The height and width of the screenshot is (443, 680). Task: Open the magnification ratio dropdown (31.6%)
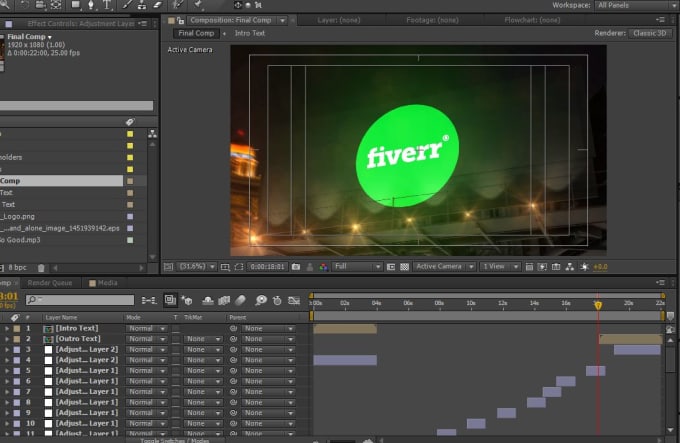[x=197, y=267]
